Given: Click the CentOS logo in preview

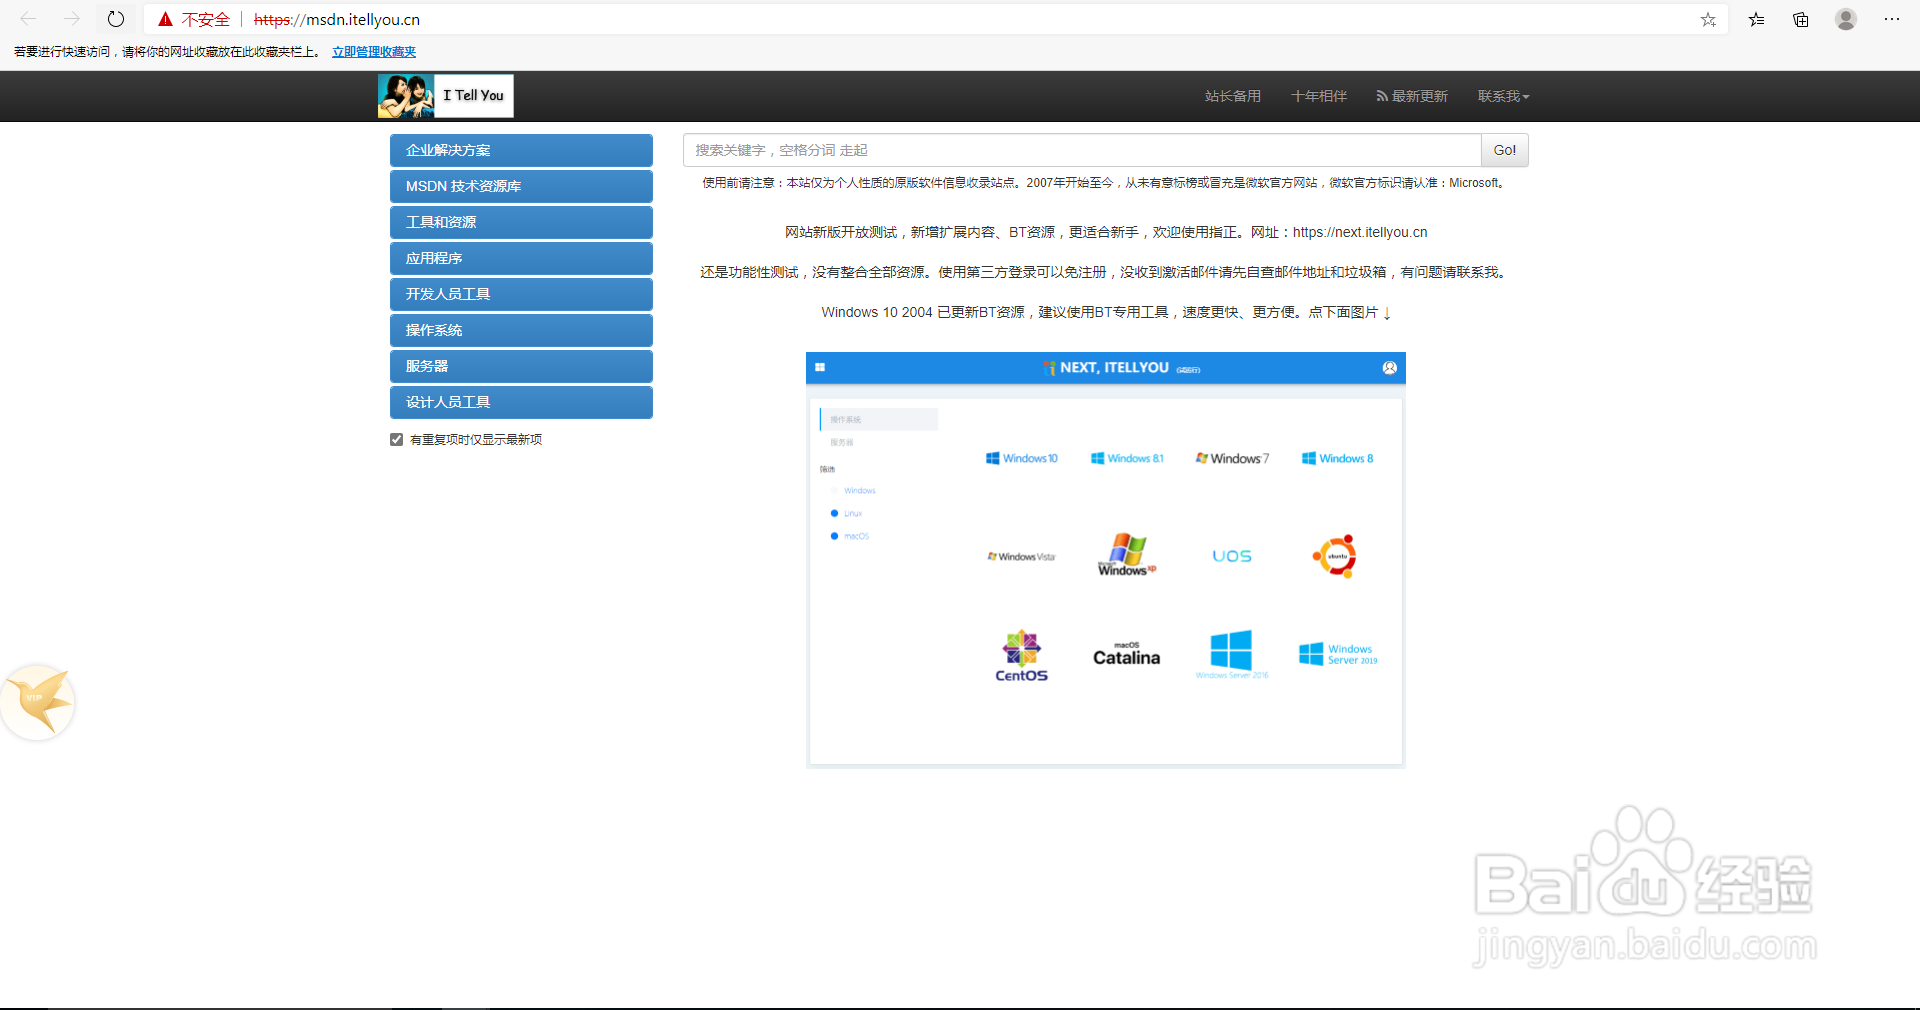Looking at the screenshot, I should tap(1022, 656).
